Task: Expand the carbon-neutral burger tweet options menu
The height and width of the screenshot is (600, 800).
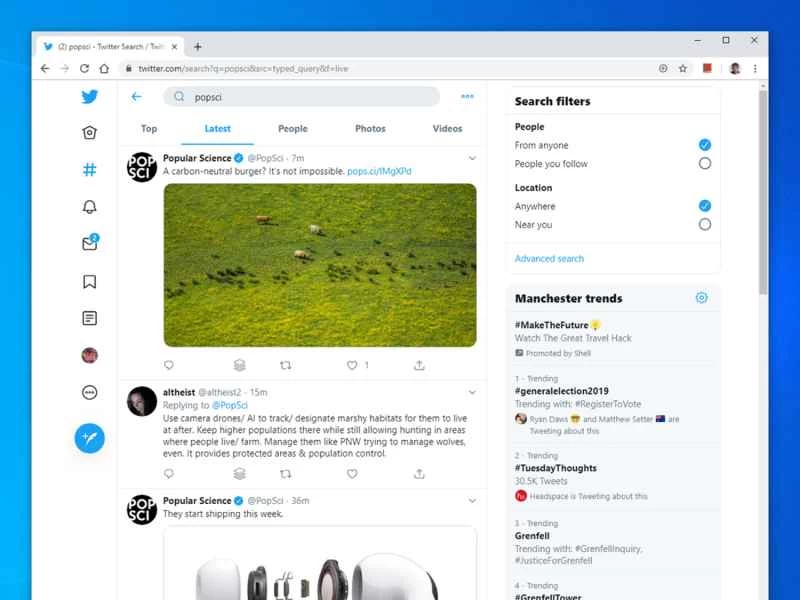Action: (472, 158)
